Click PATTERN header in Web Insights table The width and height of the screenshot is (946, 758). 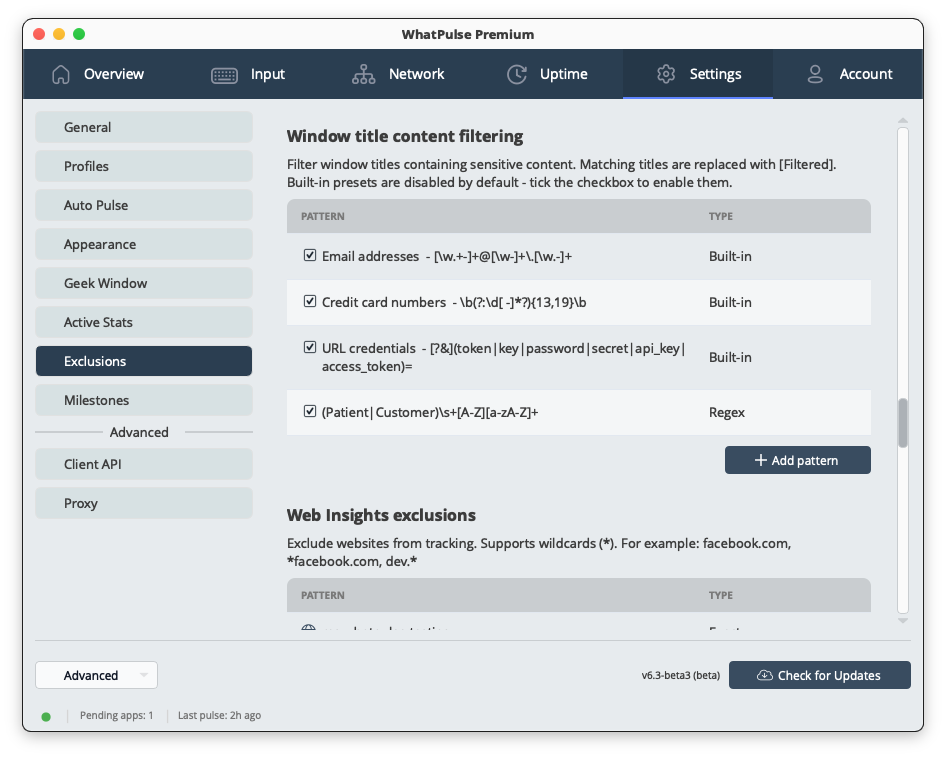pyautogui.click(x=323, y=595)
